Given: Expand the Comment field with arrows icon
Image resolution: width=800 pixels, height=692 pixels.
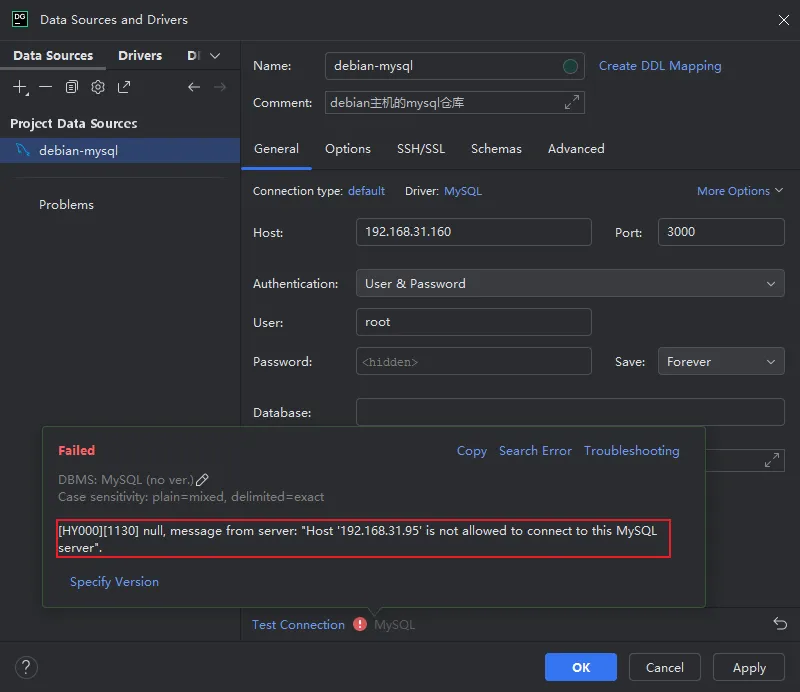Looking at the screenshot, I should (572, 103).
